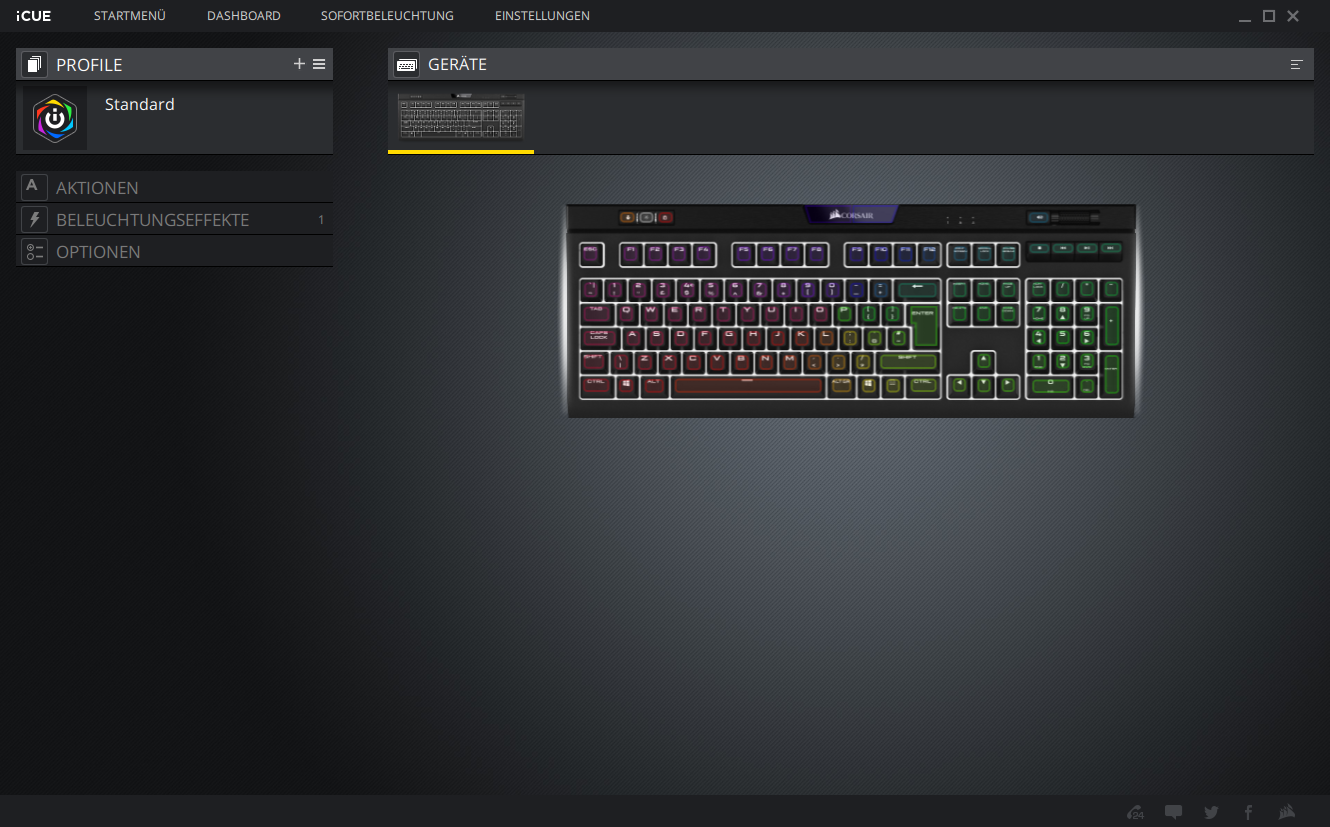Click the Enter key on the keyboard
This screenshot has width=1330, height=827.
point(923,325)
